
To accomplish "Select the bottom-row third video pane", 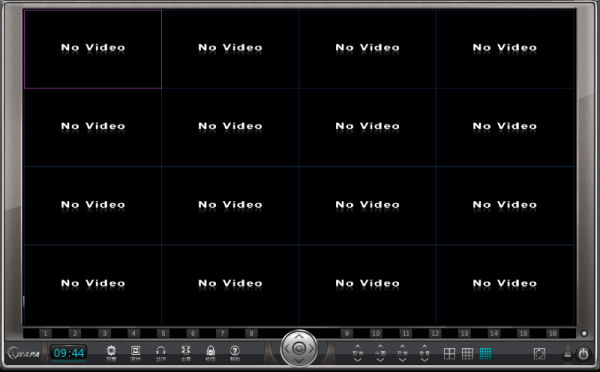I will [368, 285].
